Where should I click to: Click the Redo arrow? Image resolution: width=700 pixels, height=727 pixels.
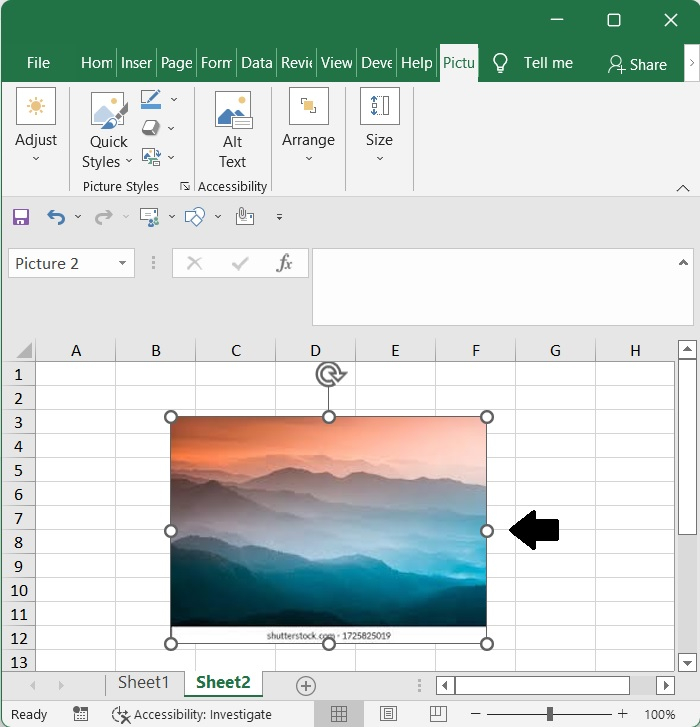tap(103, 217)
